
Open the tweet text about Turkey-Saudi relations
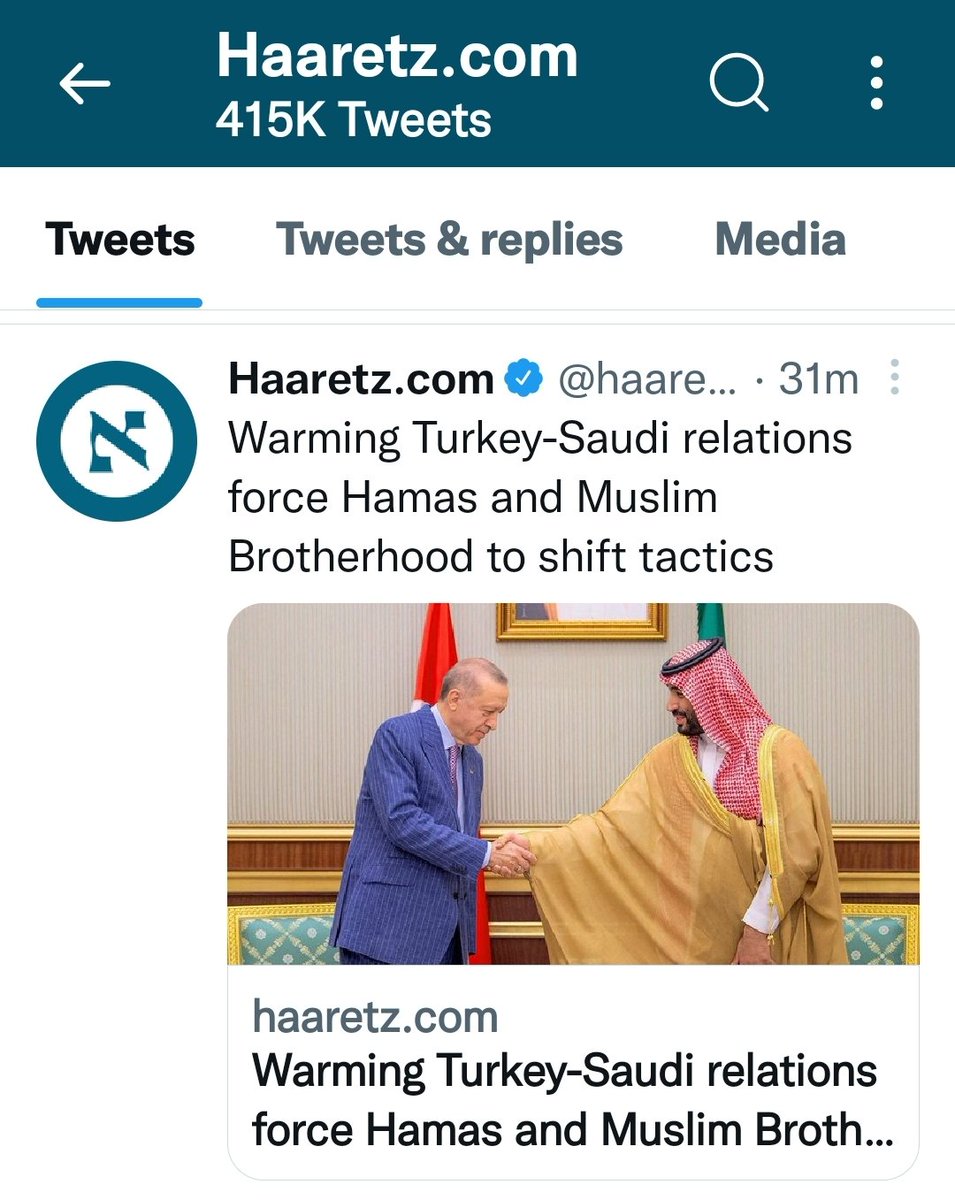tap(540, 497)
